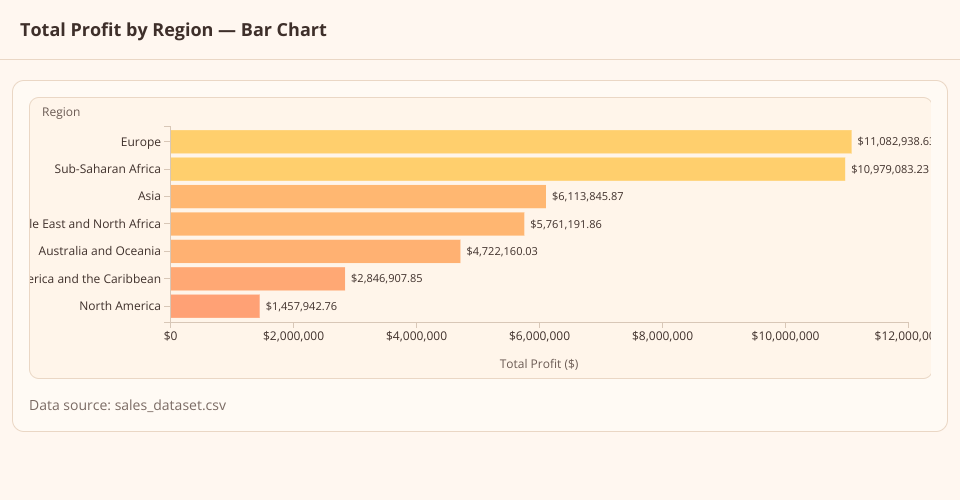Select the Asia bar in chart

coord(358,196)
